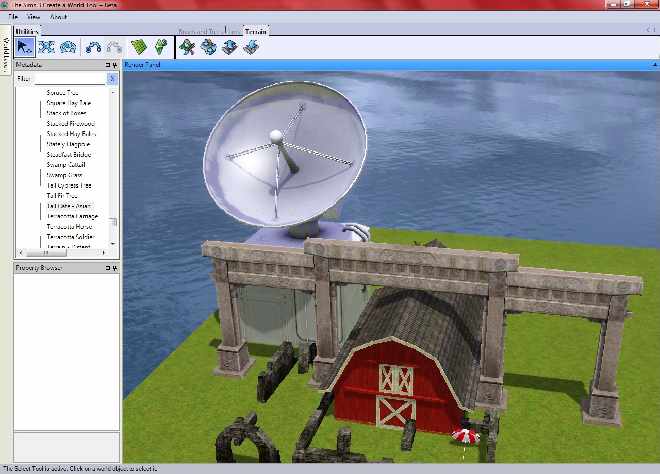Select the green Tree placement tool
Screen dimensions: 660x474
[x=161, y=47]
